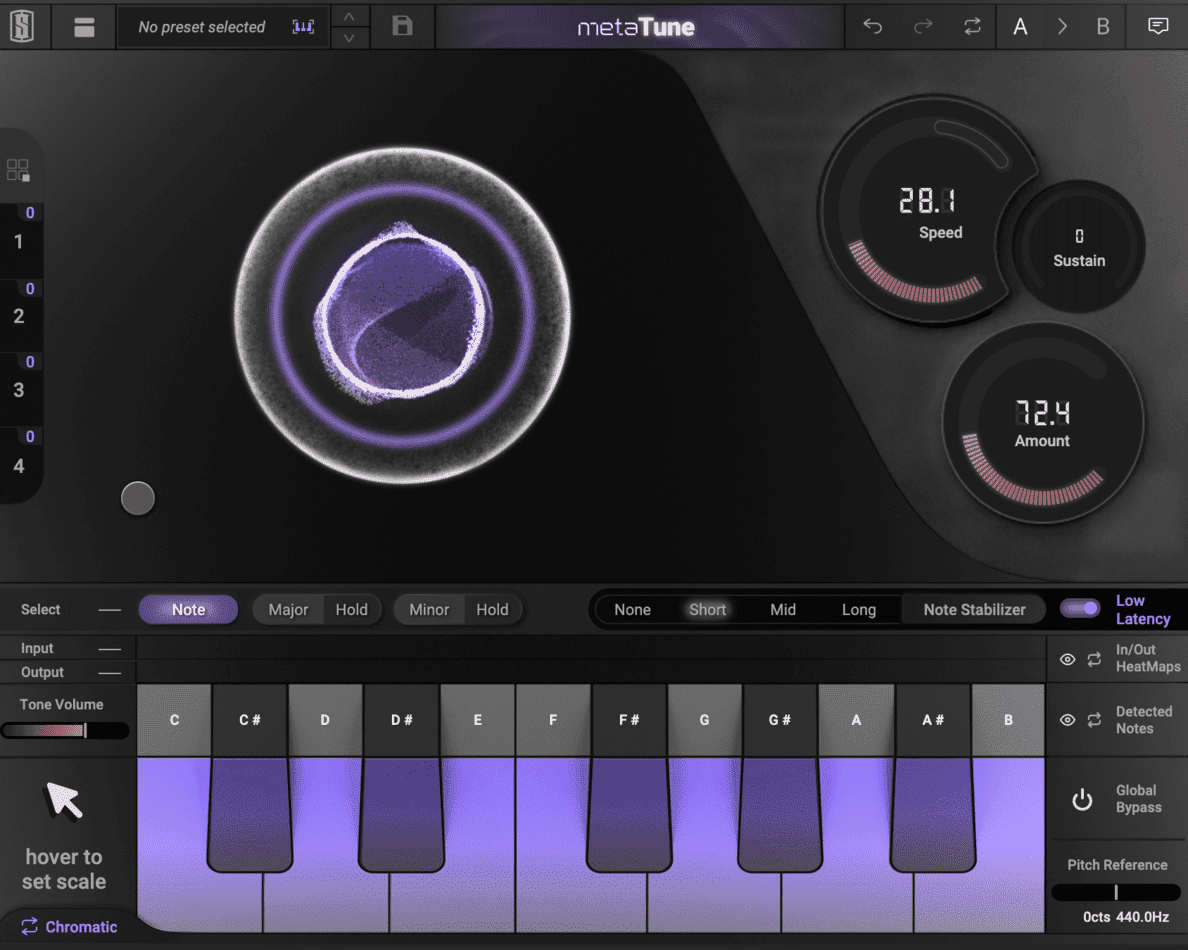Click the central pitch orb visualizer

click(x=402, y=314)
